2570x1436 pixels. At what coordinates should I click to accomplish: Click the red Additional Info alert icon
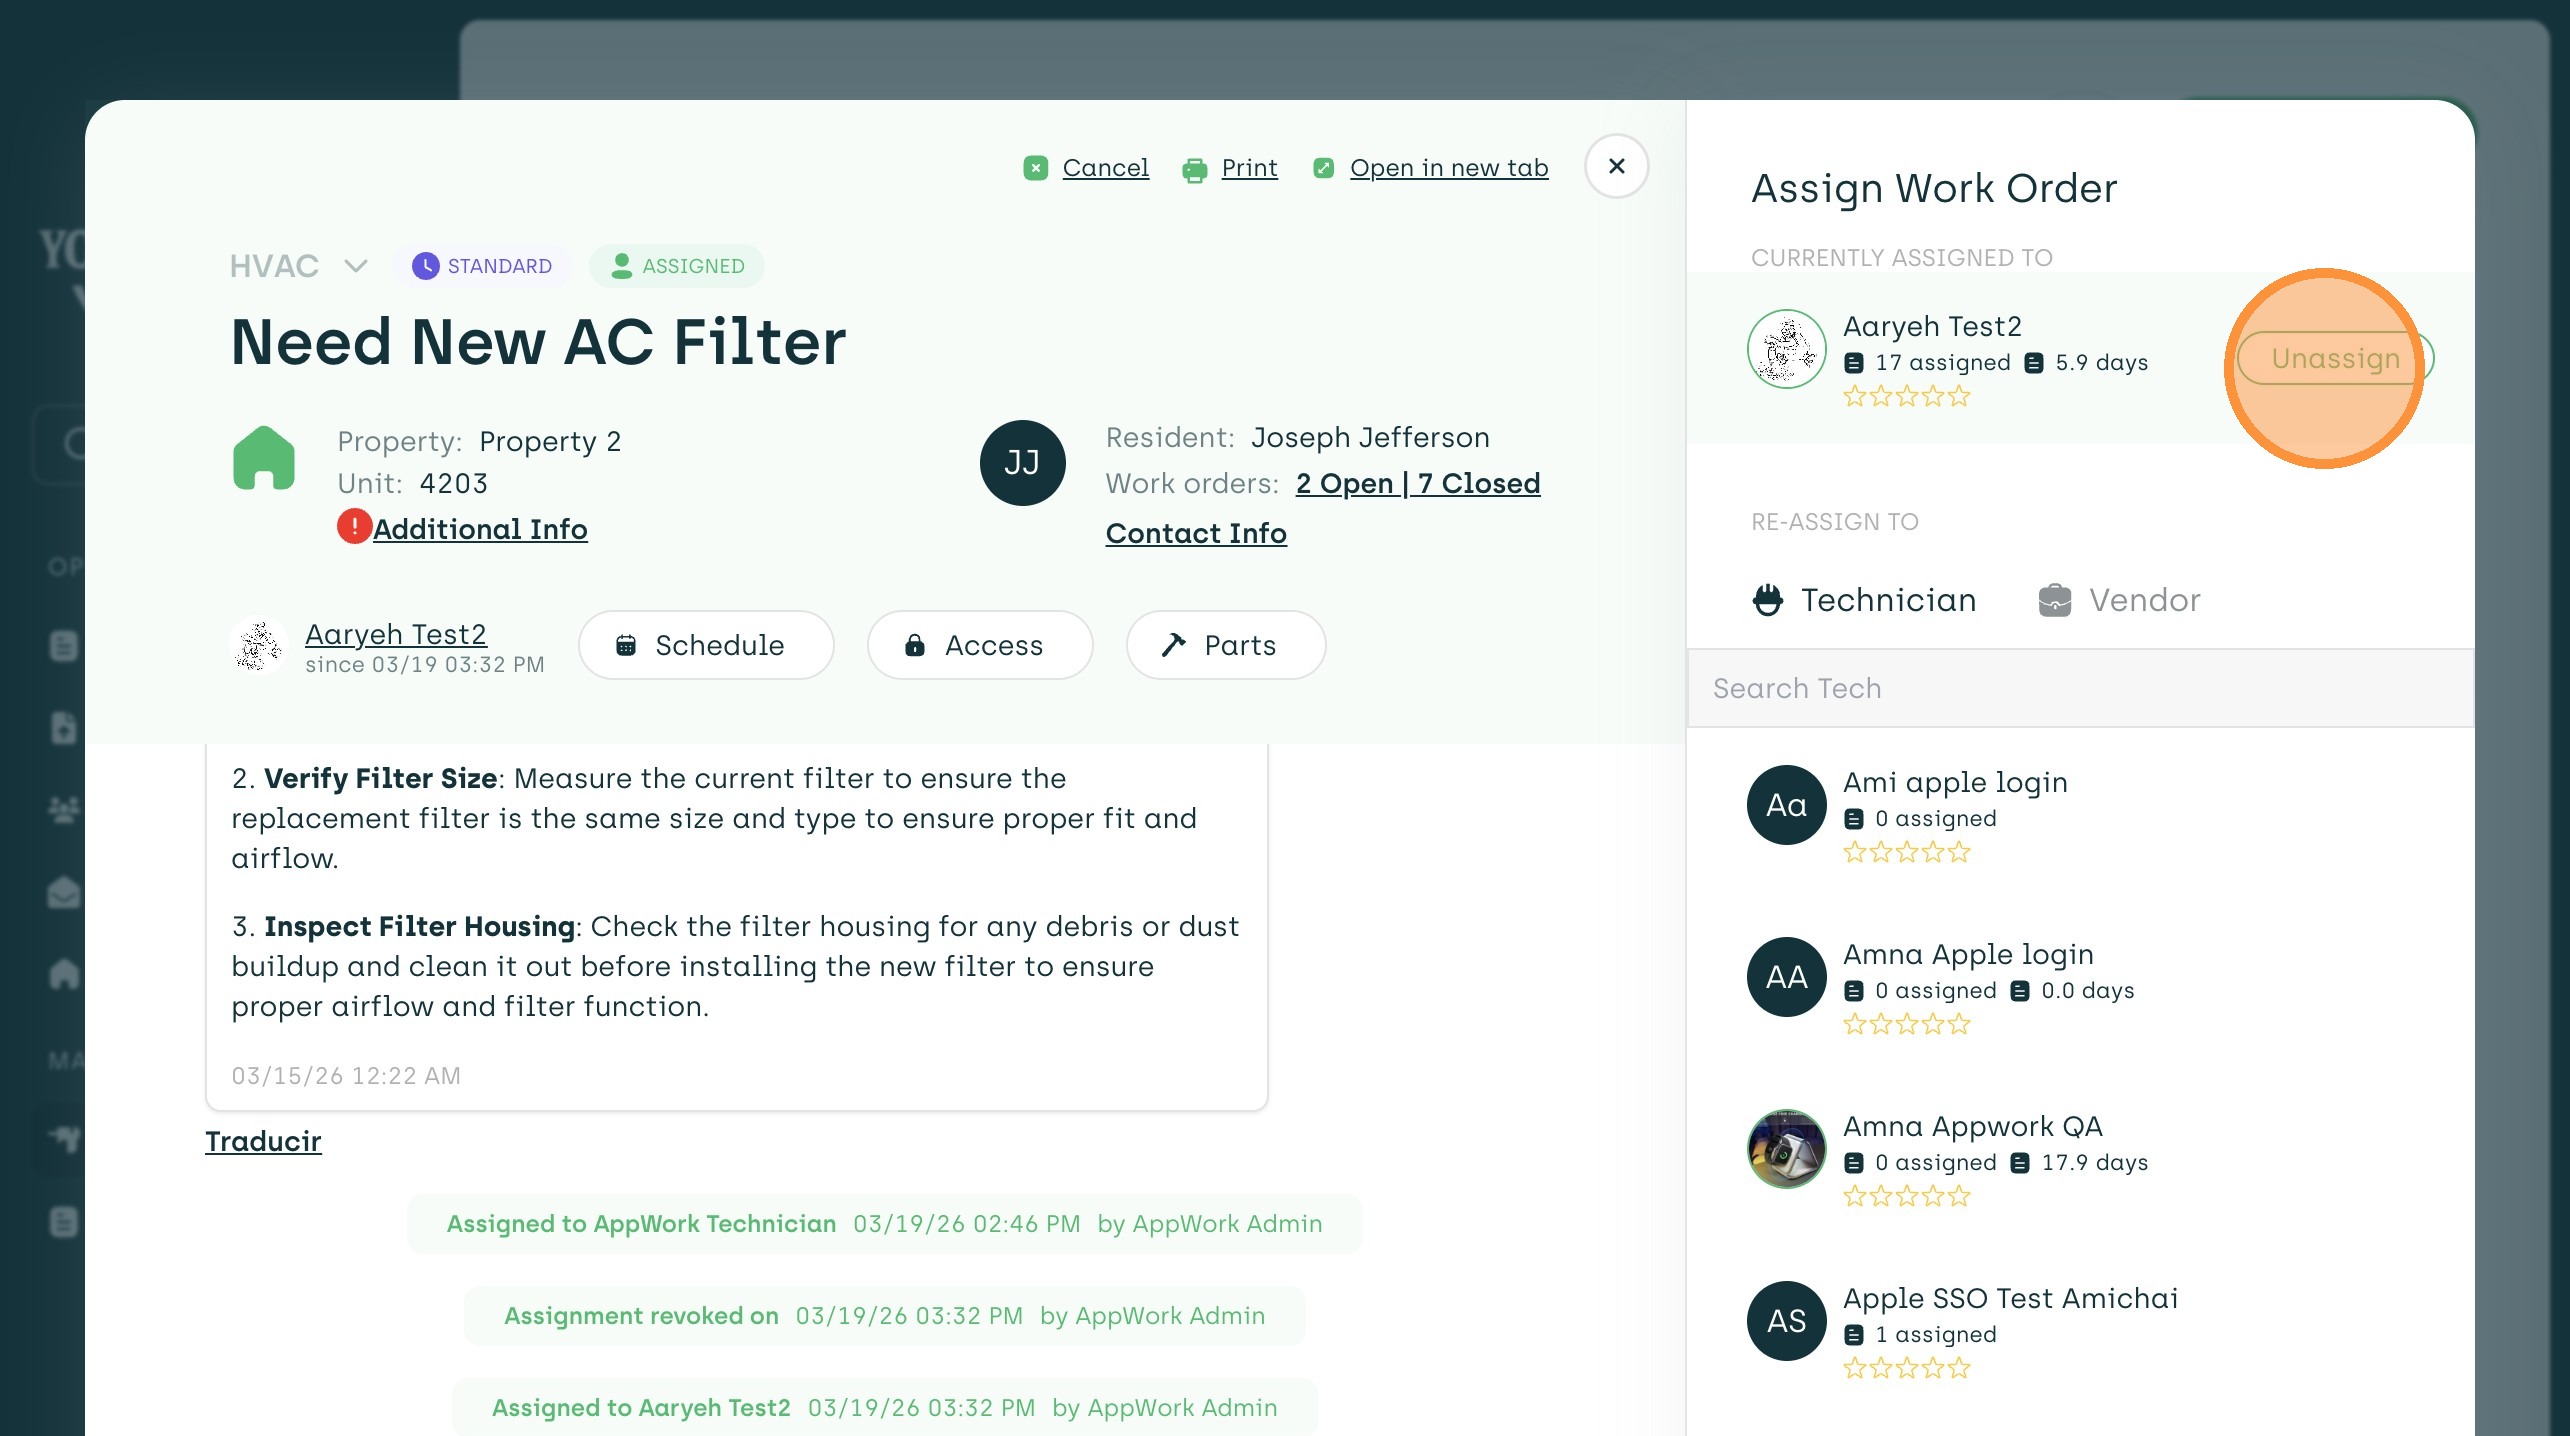click(x=353, y=526)
